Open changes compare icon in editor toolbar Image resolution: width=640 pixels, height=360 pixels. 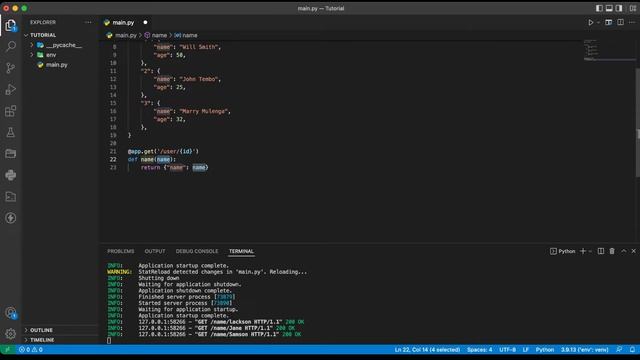(x=609, y=22)
